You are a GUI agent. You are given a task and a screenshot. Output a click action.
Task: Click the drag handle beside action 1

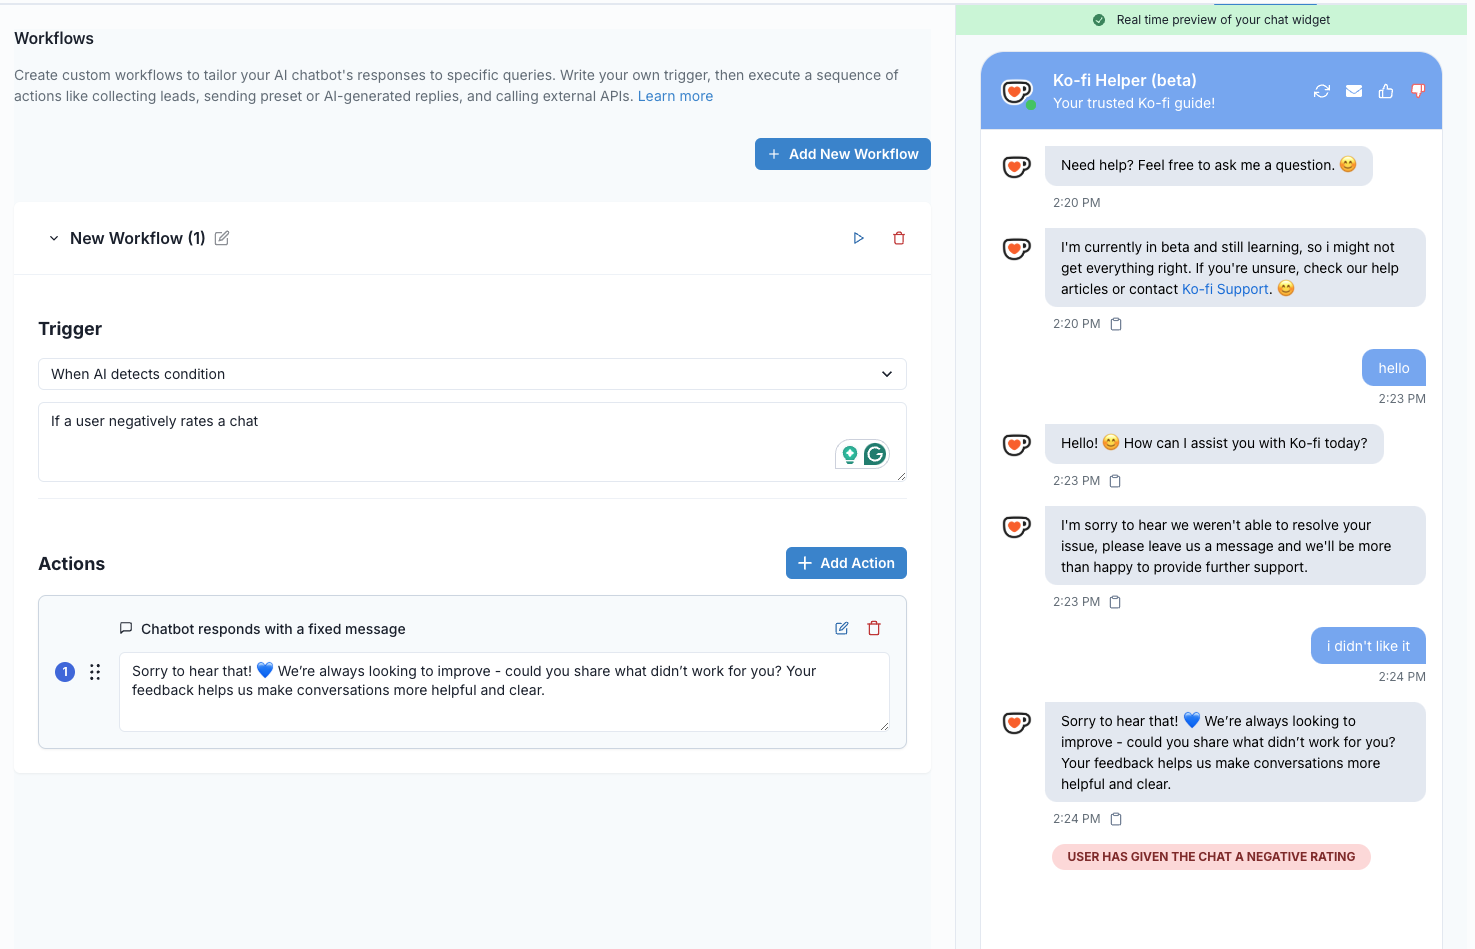(95, 672)
